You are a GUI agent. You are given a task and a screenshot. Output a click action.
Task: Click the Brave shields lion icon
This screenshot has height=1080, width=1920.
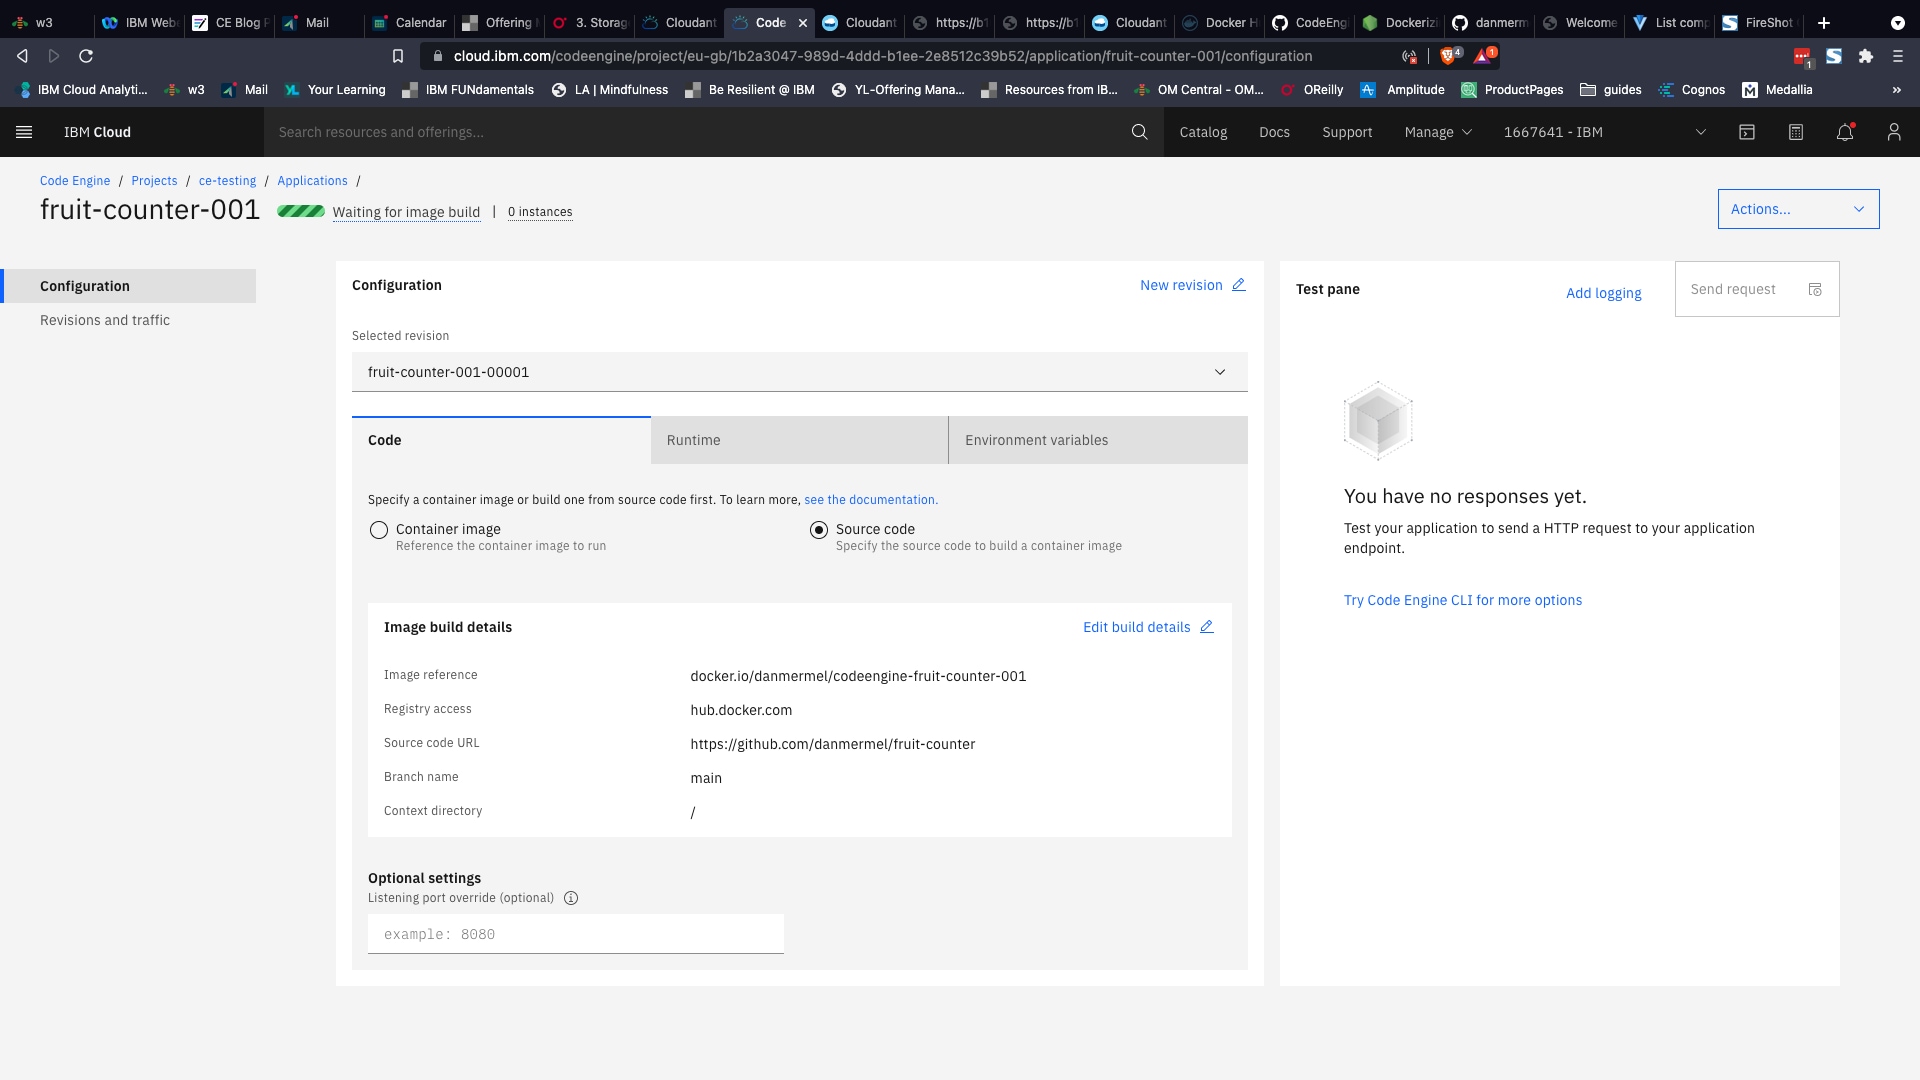coord(1449,56)
